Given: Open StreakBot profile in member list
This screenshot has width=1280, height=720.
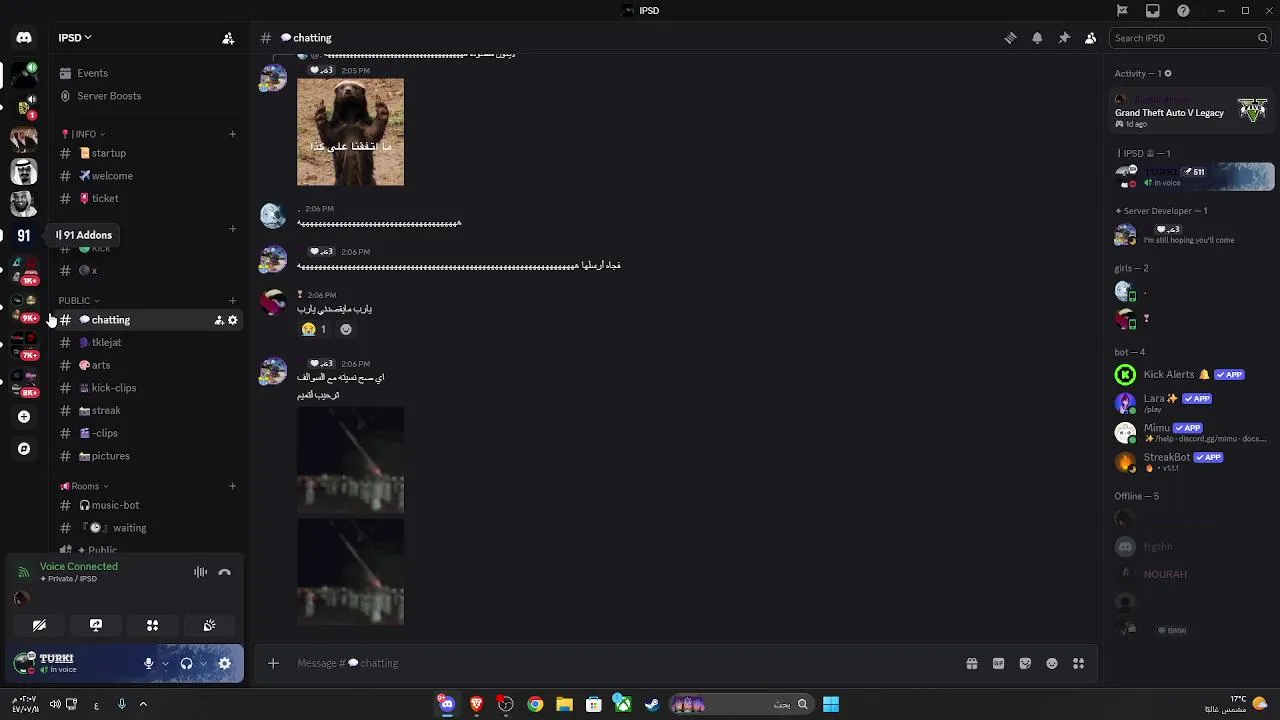Looking at the screenshot, I should click(1192, 461).
